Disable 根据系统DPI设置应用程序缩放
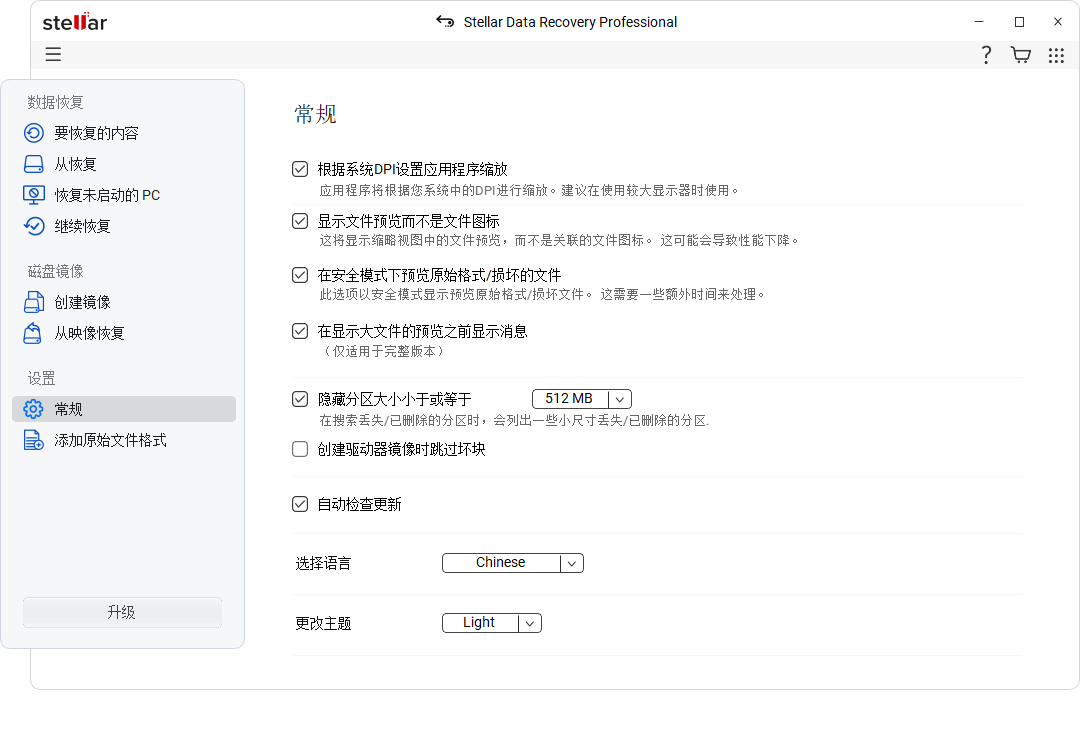Image resolution: width=1080 pixels, height=730 pixels. pyautogui.click(x=299, y=168)
